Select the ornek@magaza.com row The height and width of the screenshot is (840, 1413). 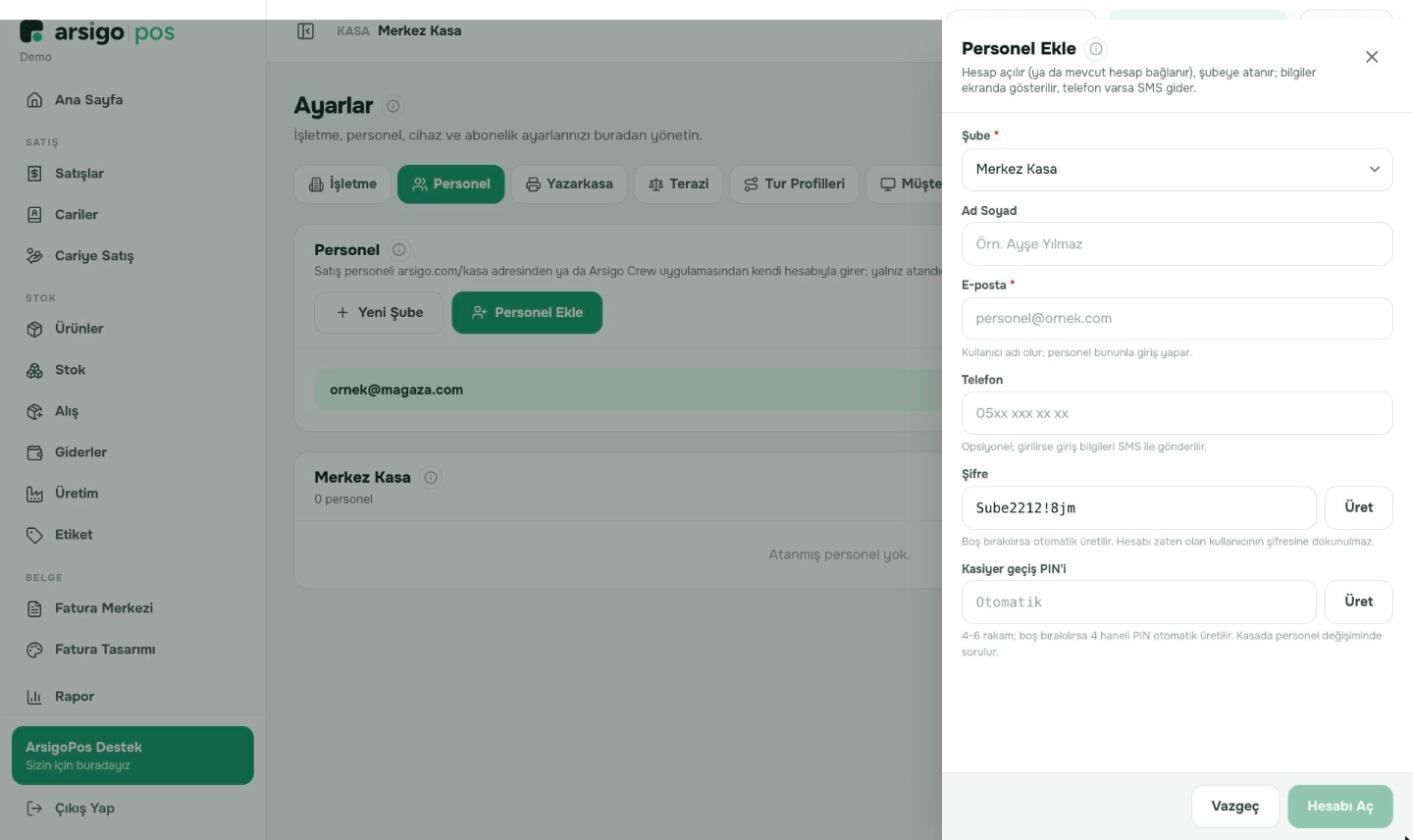pyautogui.click(x=628, y=390)
